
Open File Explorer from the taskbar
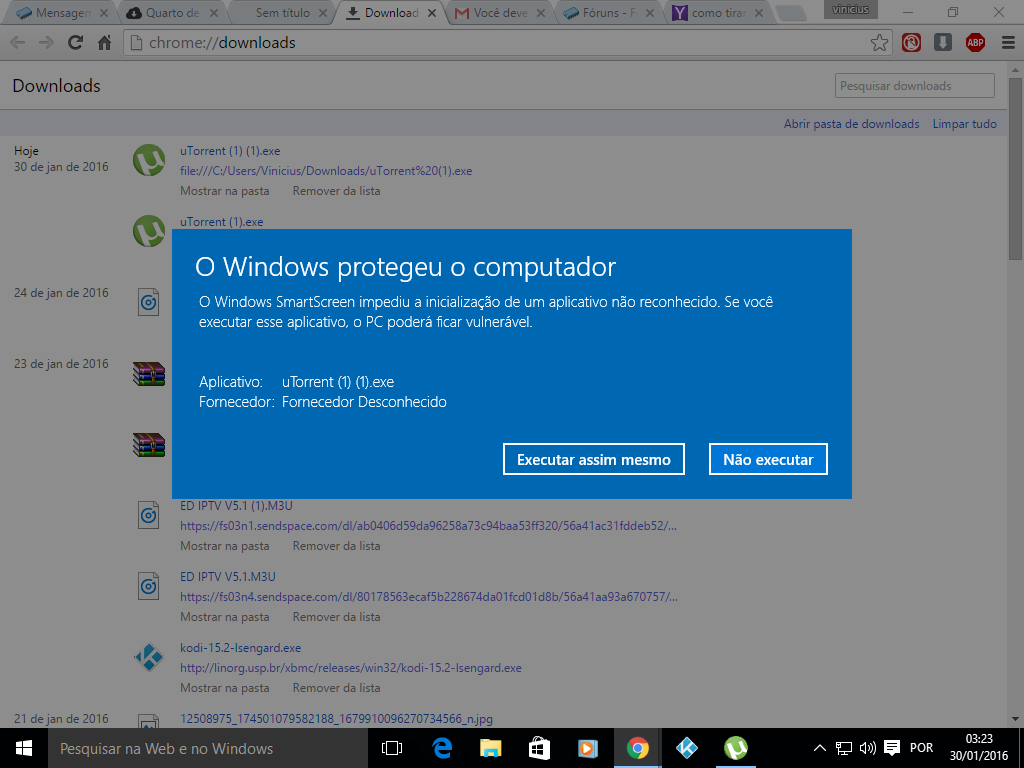click(x=490, y=748)
